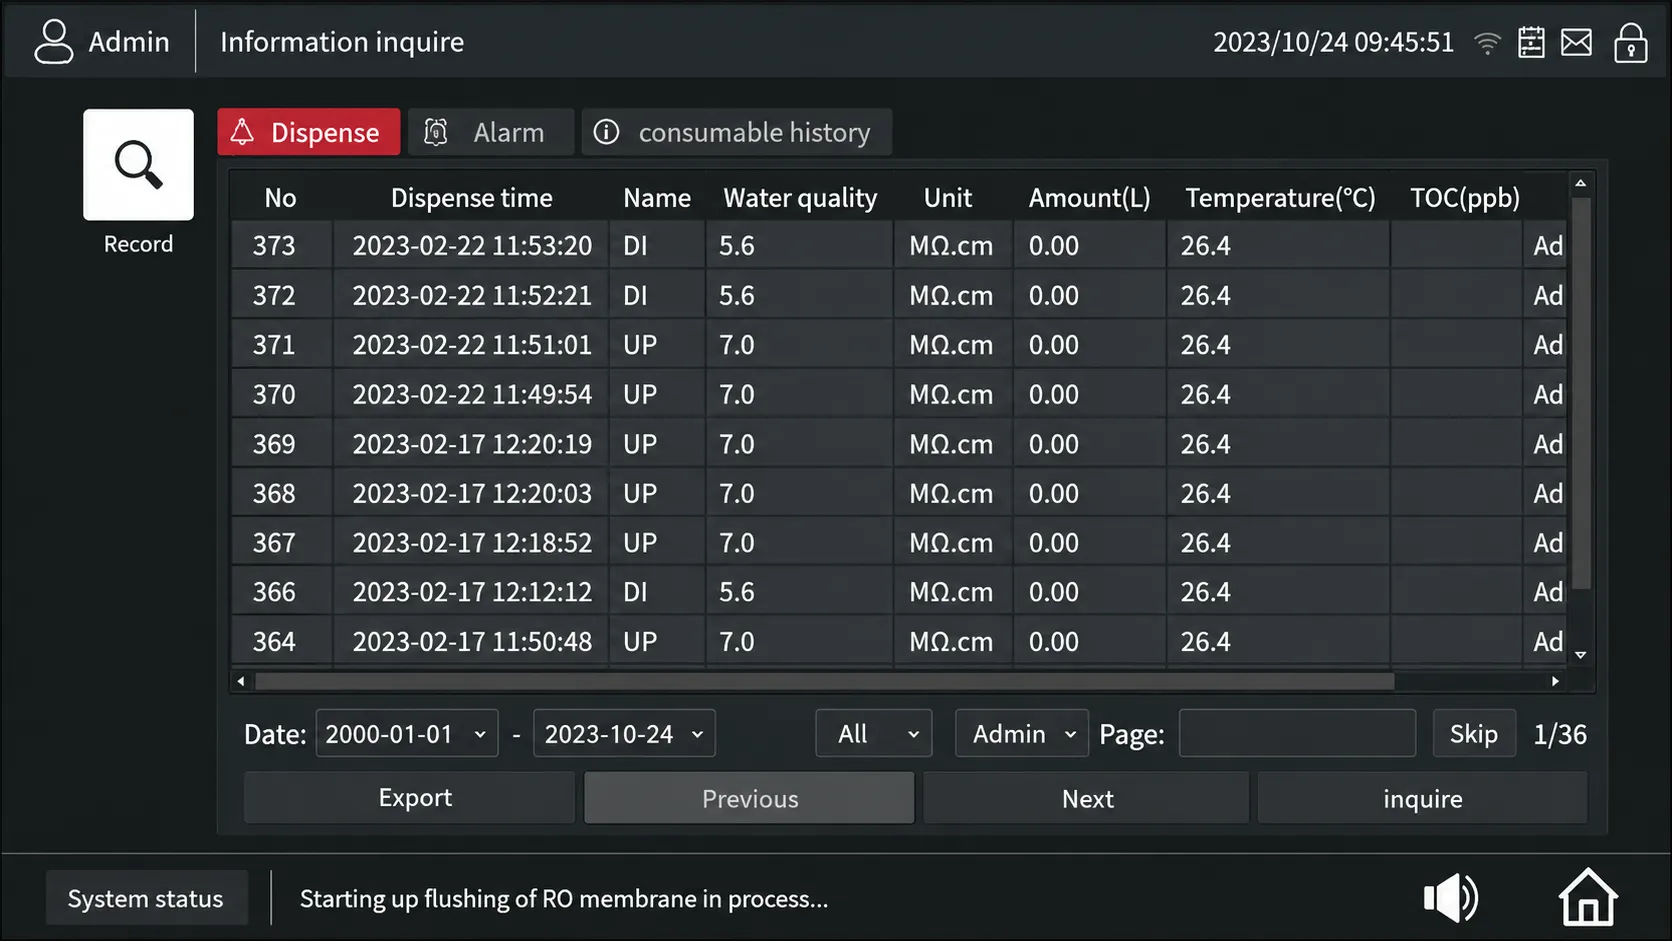This screenshot has width=1672, height=941.
Task: Open the System status button
Action: click(x=146, y=898)
